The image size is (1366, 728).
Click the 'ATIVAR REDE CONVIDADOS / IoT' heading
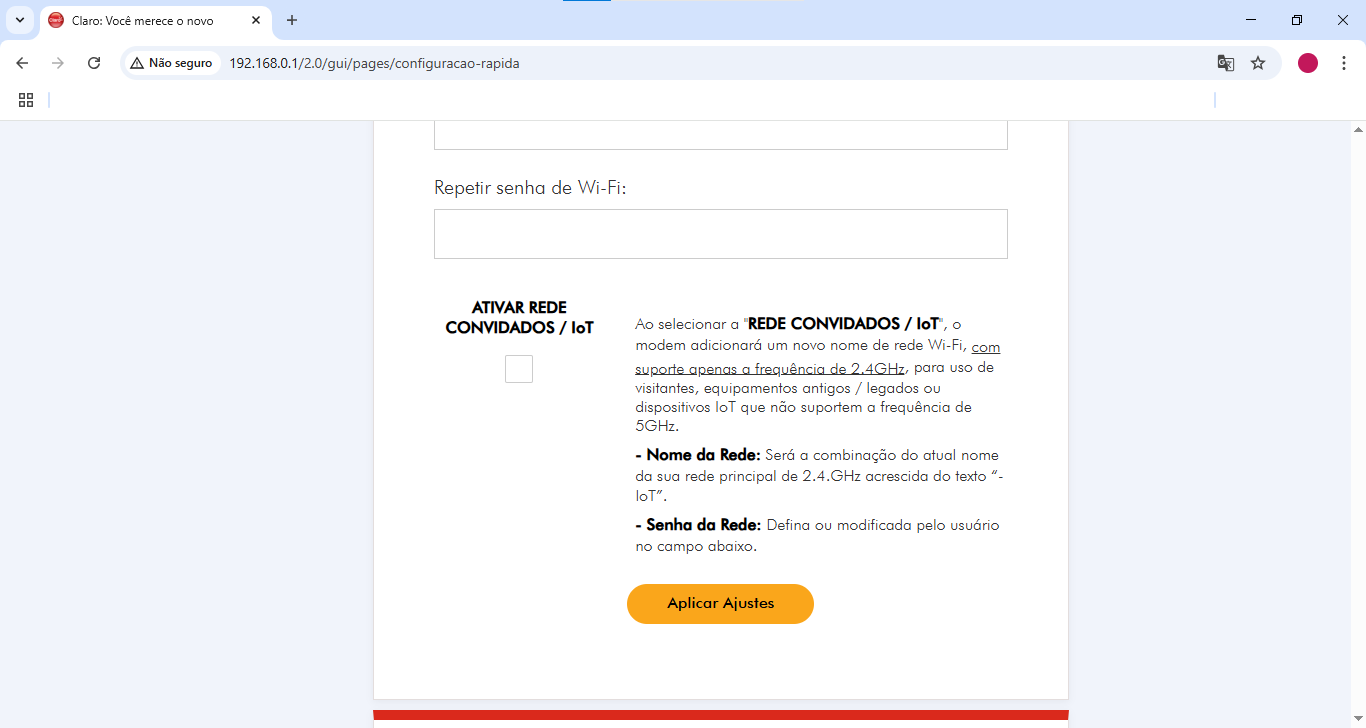[519, 318]
